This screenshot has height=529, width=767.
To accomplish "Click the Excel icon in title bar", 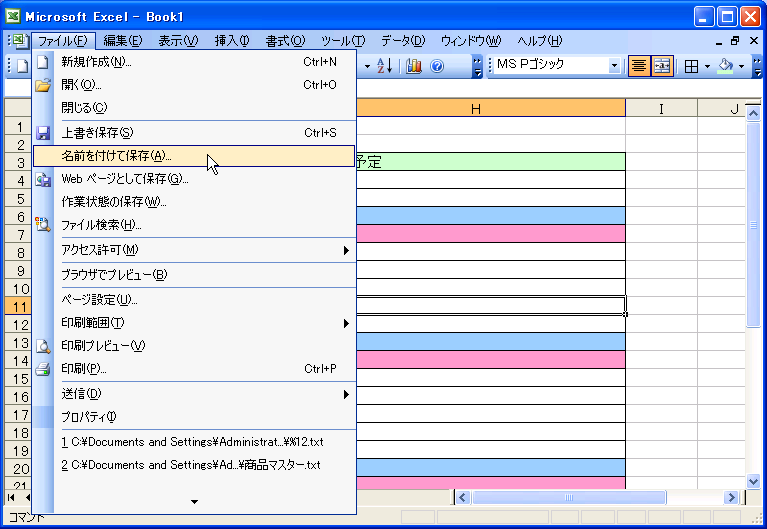I will (x=13, y=16).
